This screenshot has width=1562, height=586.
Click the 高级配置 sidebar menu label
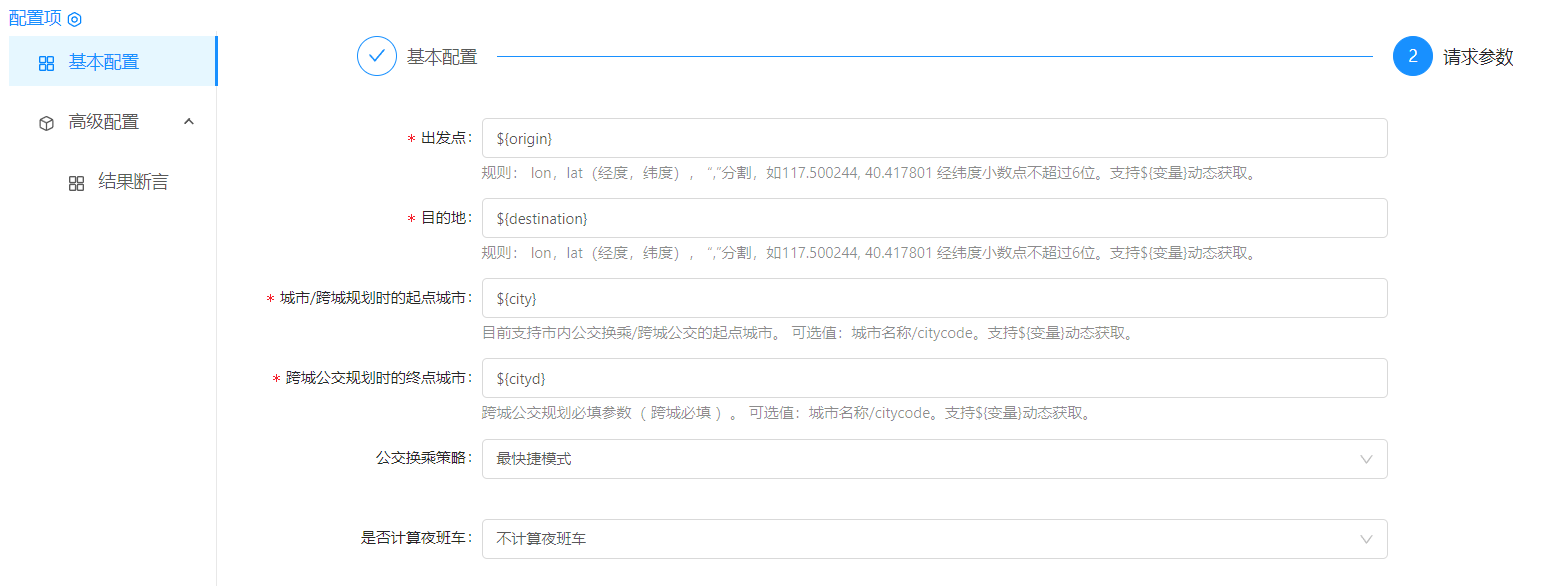(x=104, y=122)
